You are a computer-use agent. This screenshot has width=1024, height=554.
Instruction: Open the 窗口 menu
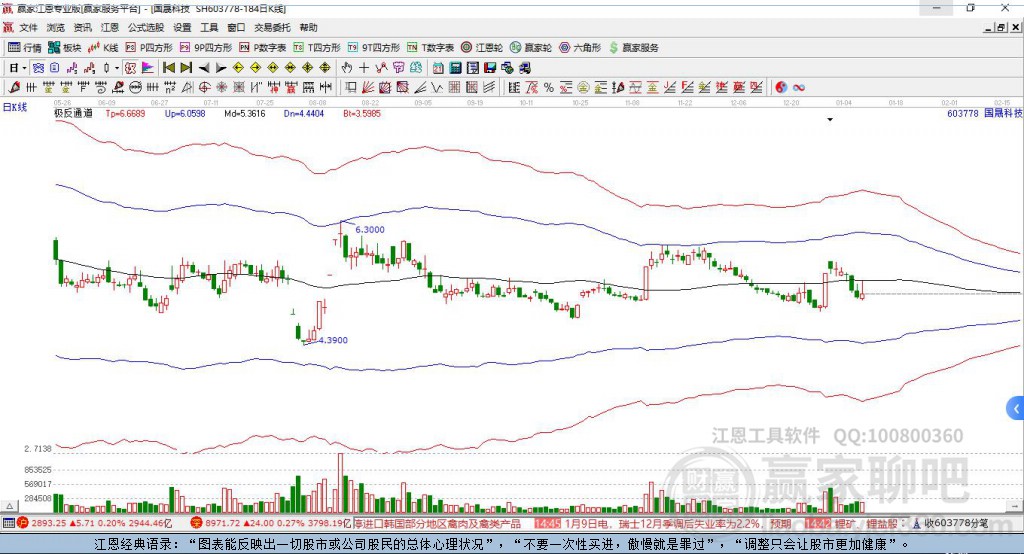236,27
